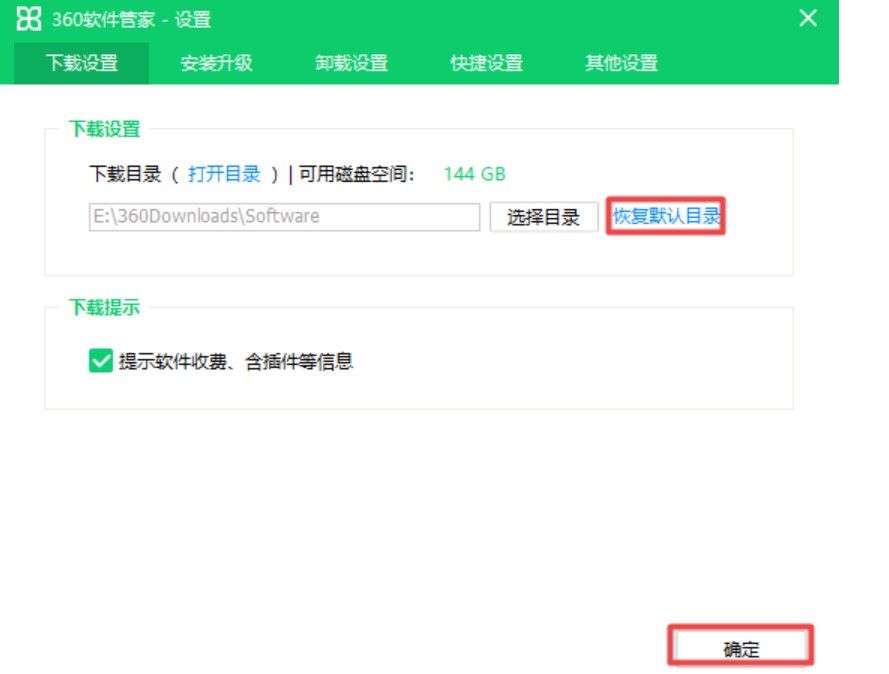Click the 选择目录 button
Screen dimensions: 889x674
544,217
